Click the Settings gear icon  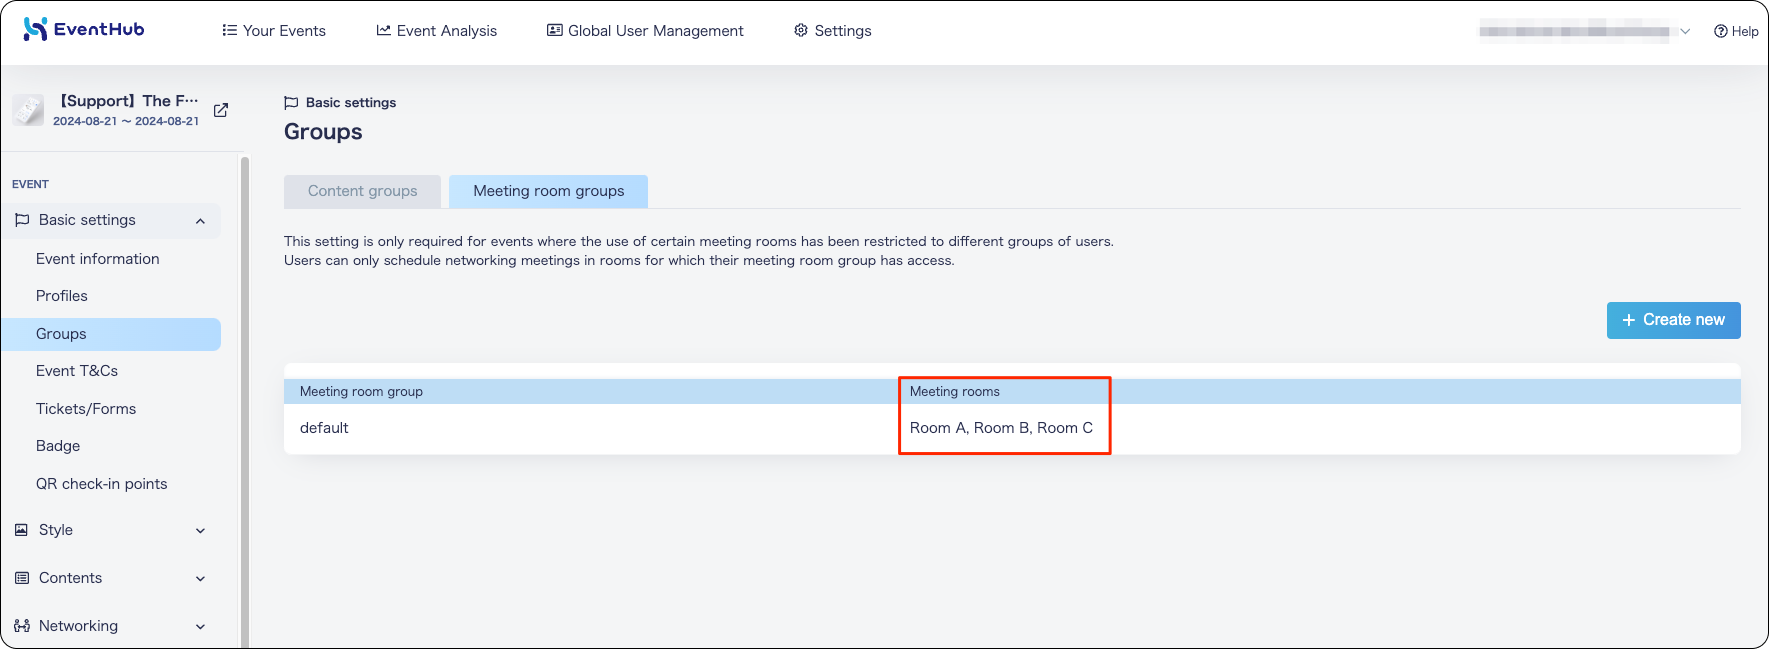pos(801,30)
